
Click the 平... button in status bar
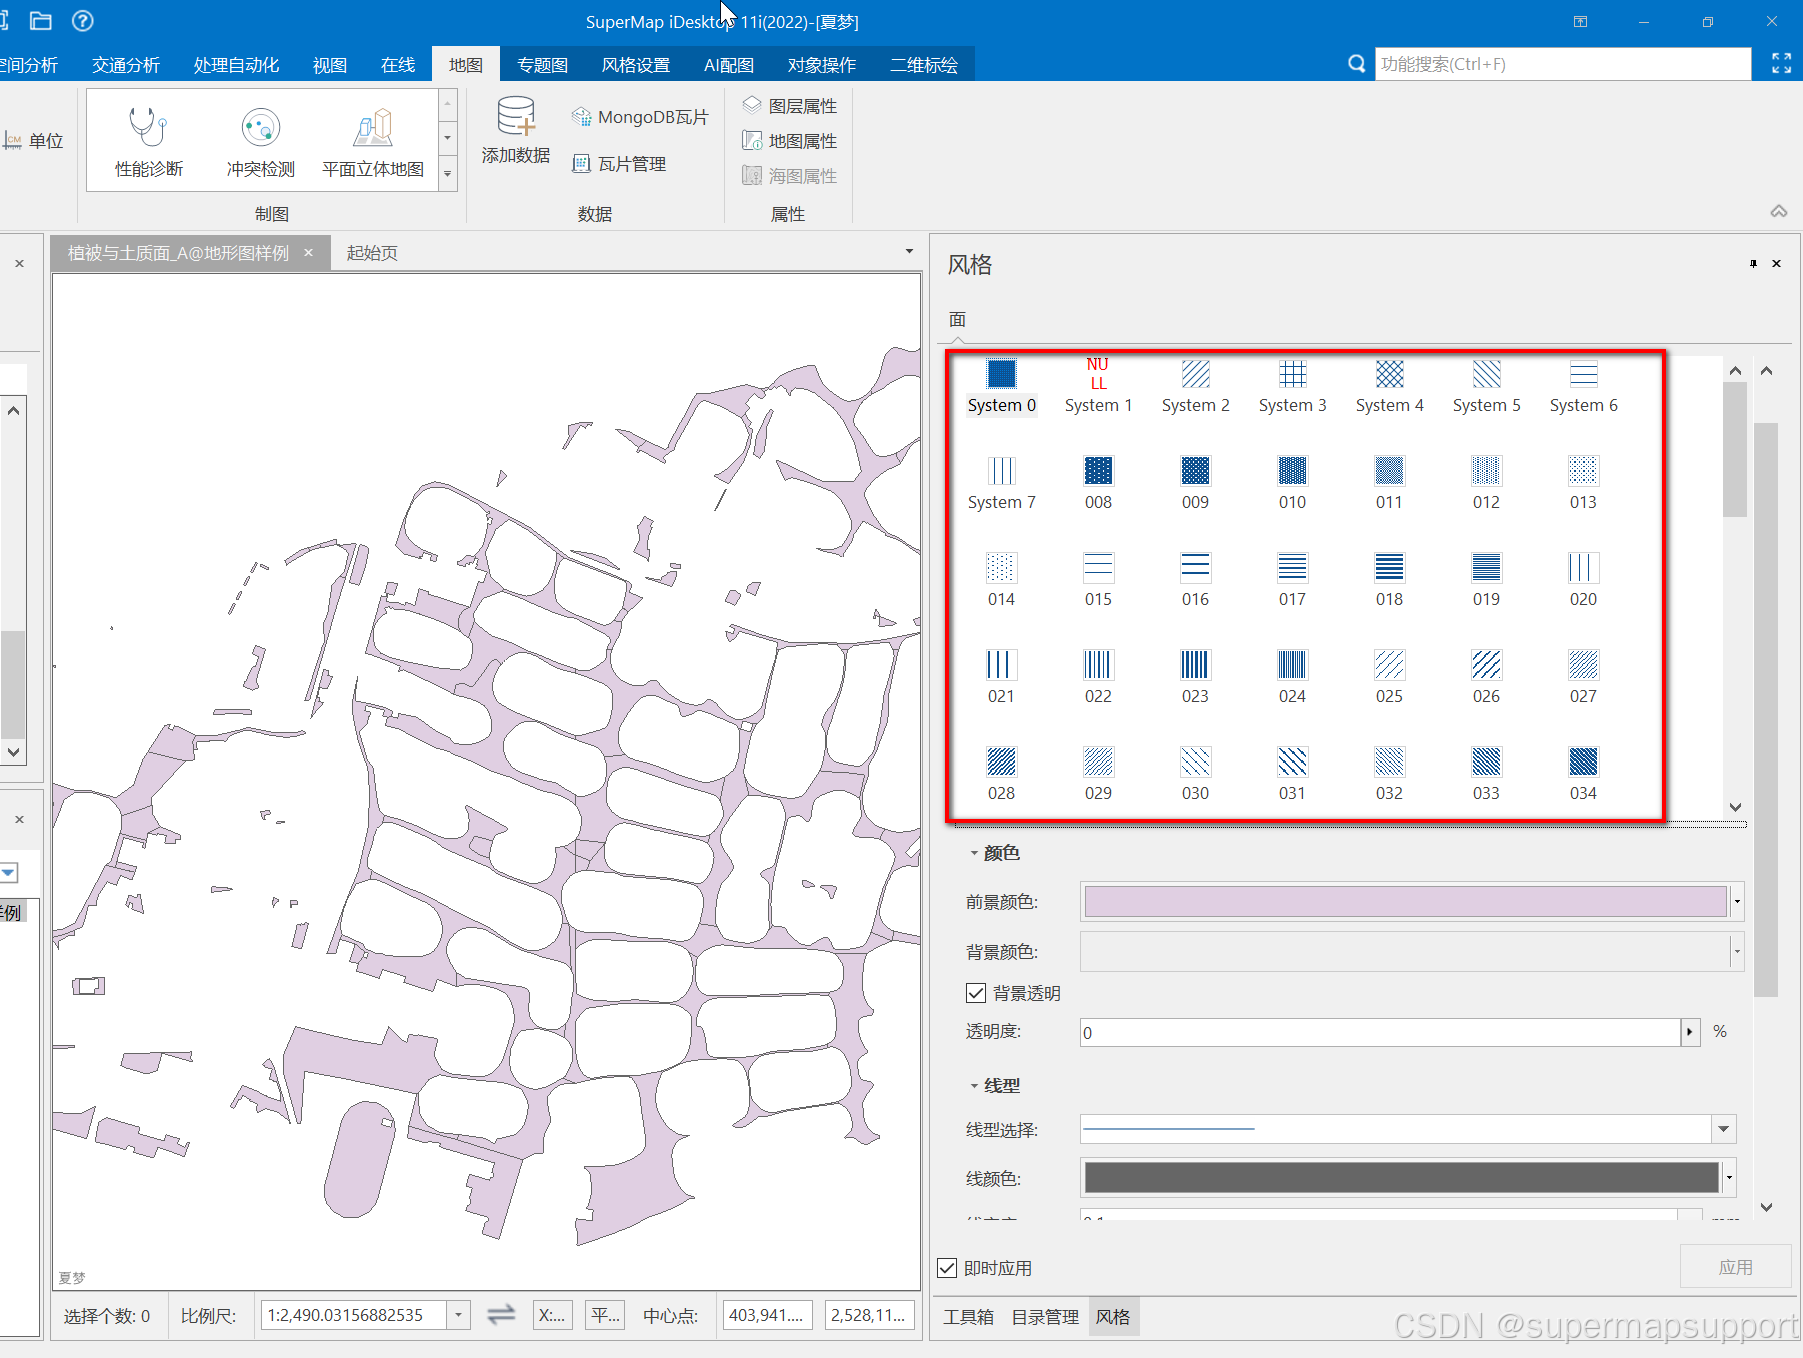point(605,1315)
